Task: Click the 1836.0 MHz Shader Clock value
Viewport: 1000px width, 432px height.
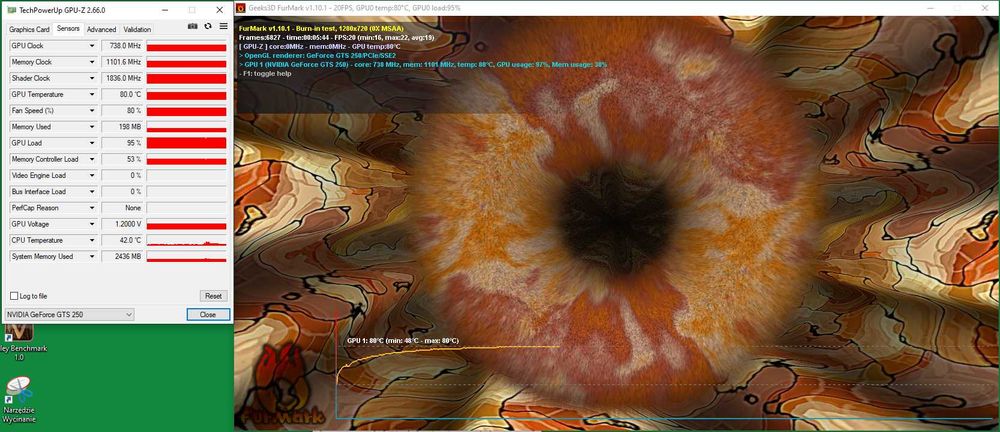Action: (x=122, y=78)
